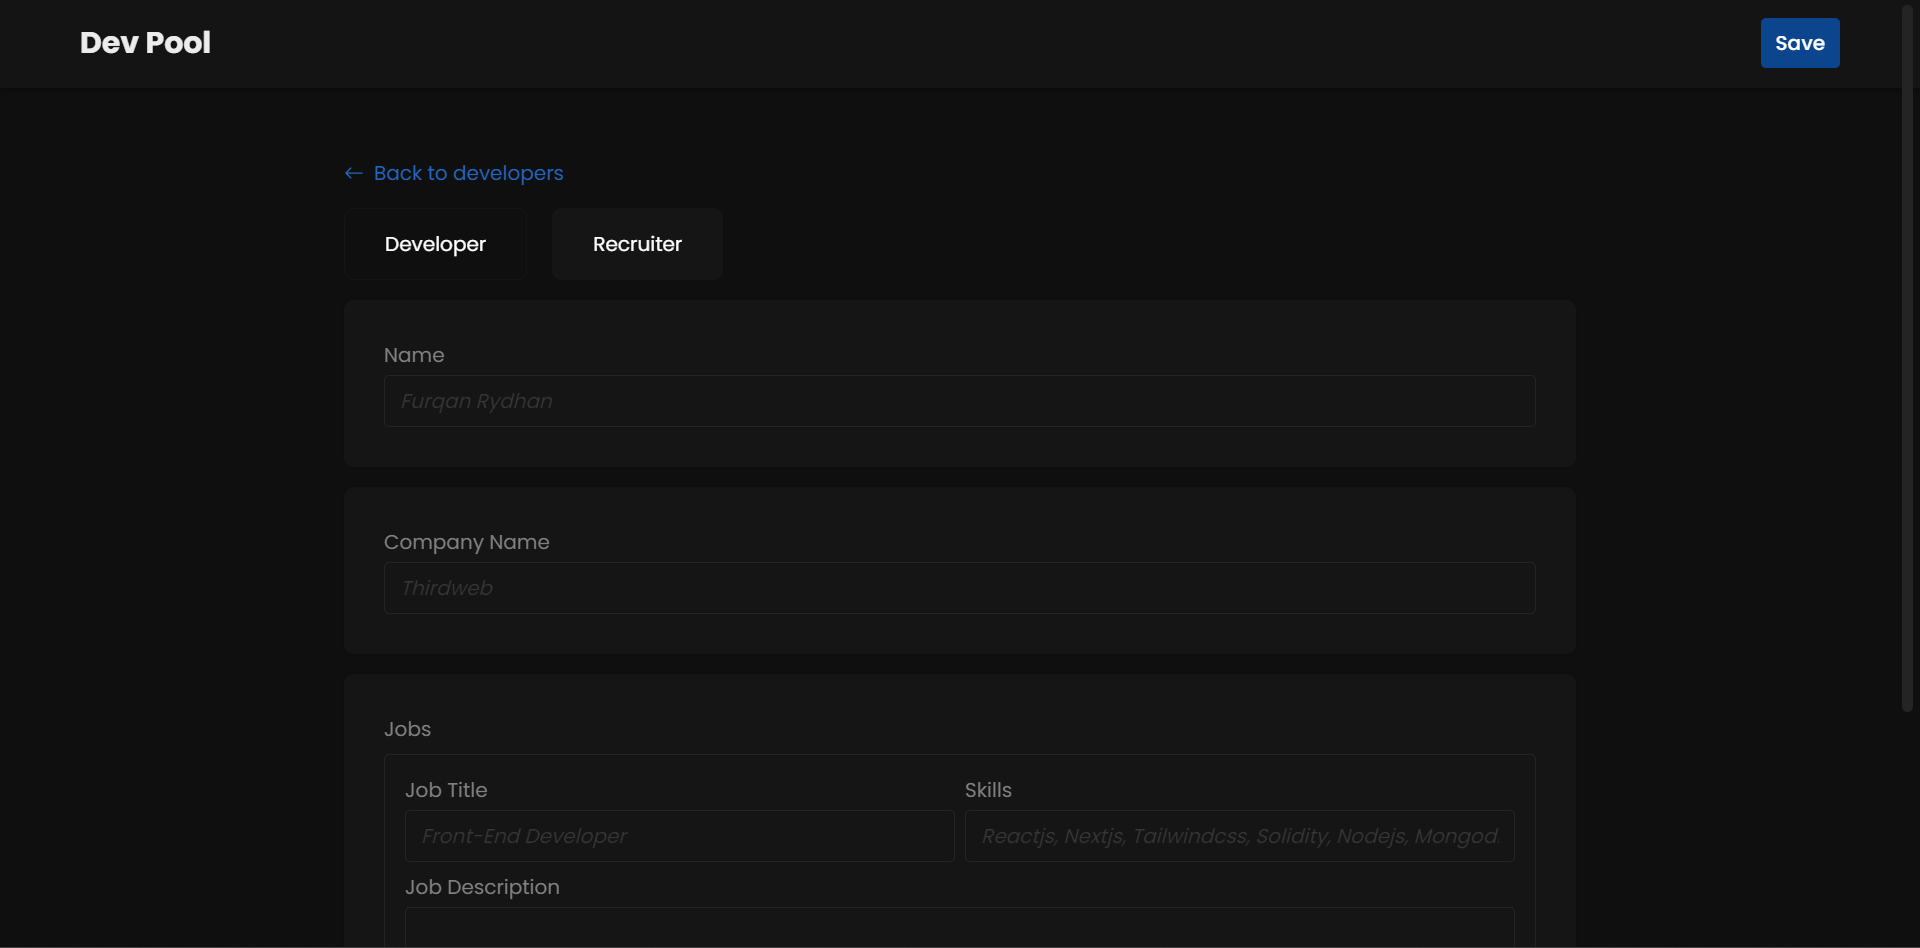Click the Job Title label

(x=446, y=790)
